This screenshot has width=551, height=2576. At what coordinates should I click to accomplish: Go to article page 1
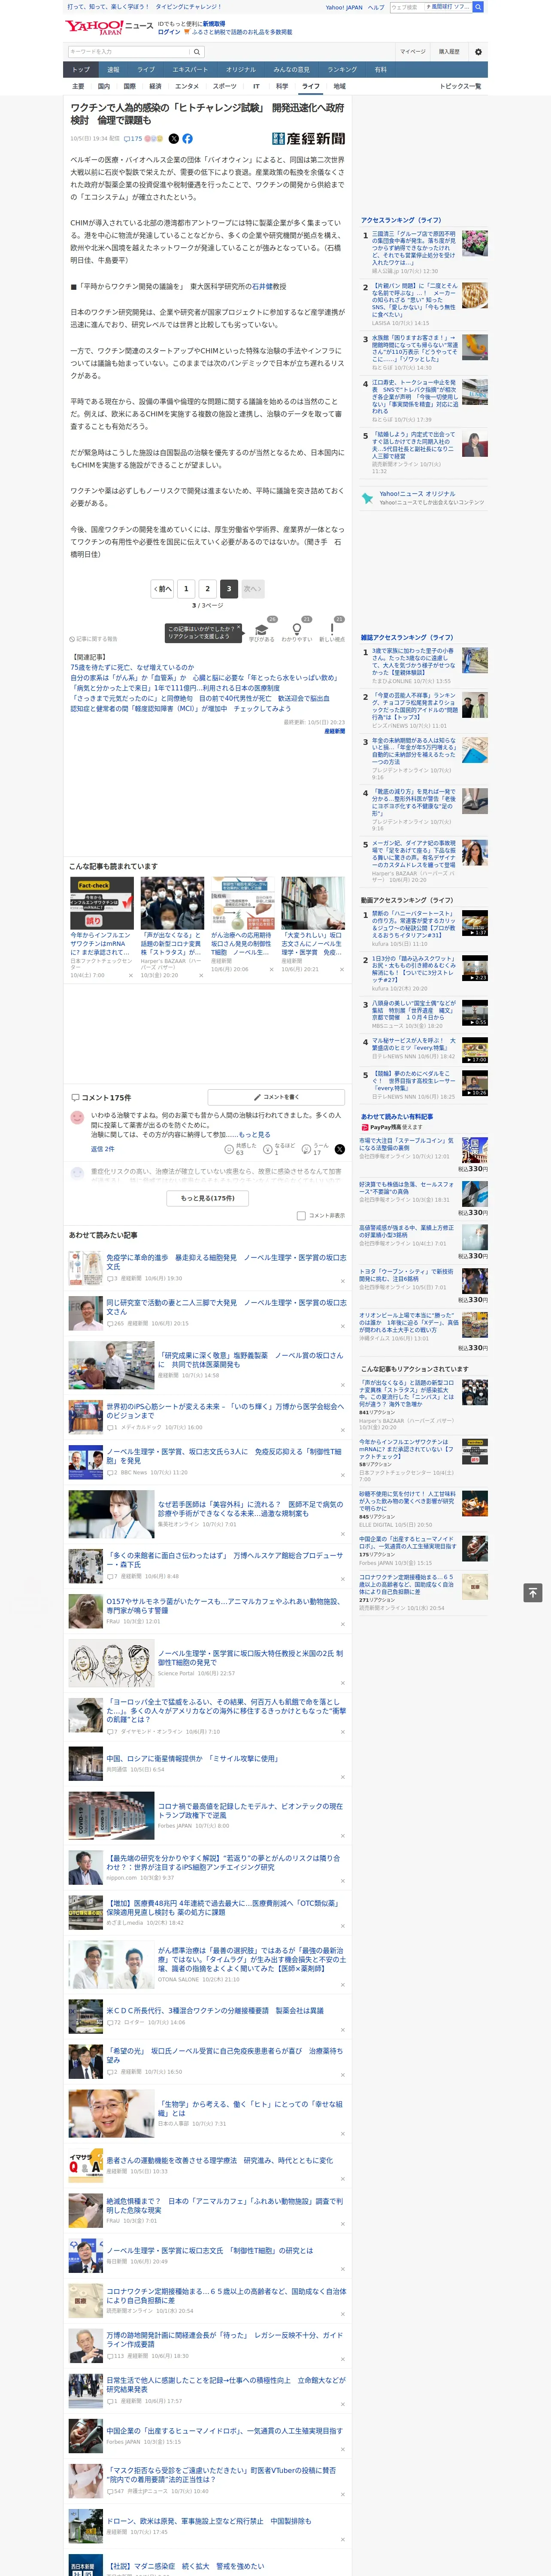click(186, 588)
